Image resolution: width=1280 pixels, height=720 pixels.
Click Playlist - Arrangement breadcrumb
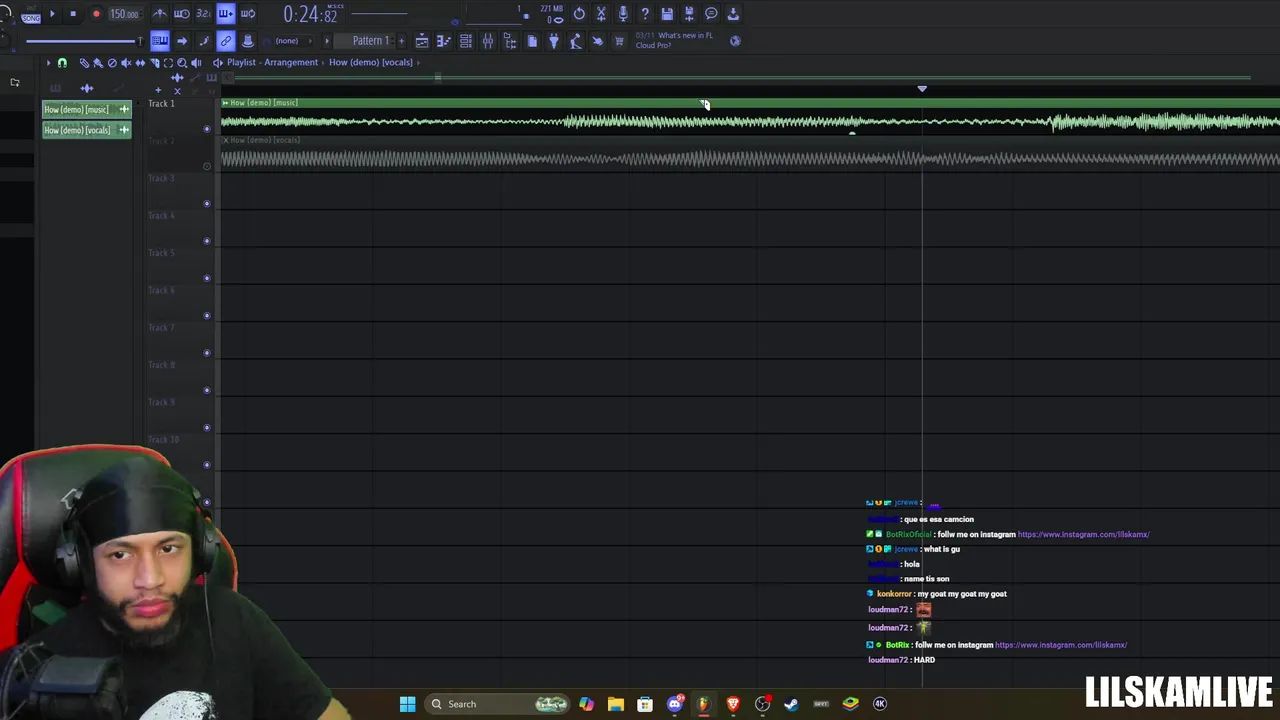272,62
